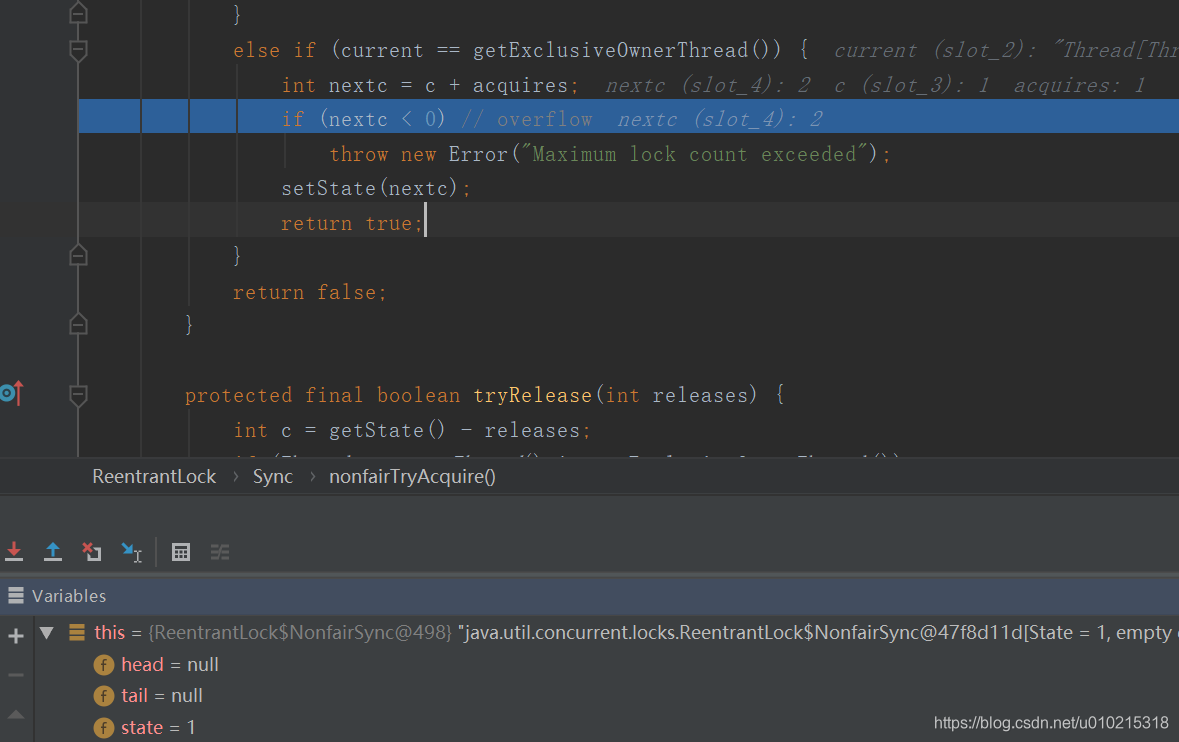
Task: Add a new watch with plus icon
Action: coord(16,636)
